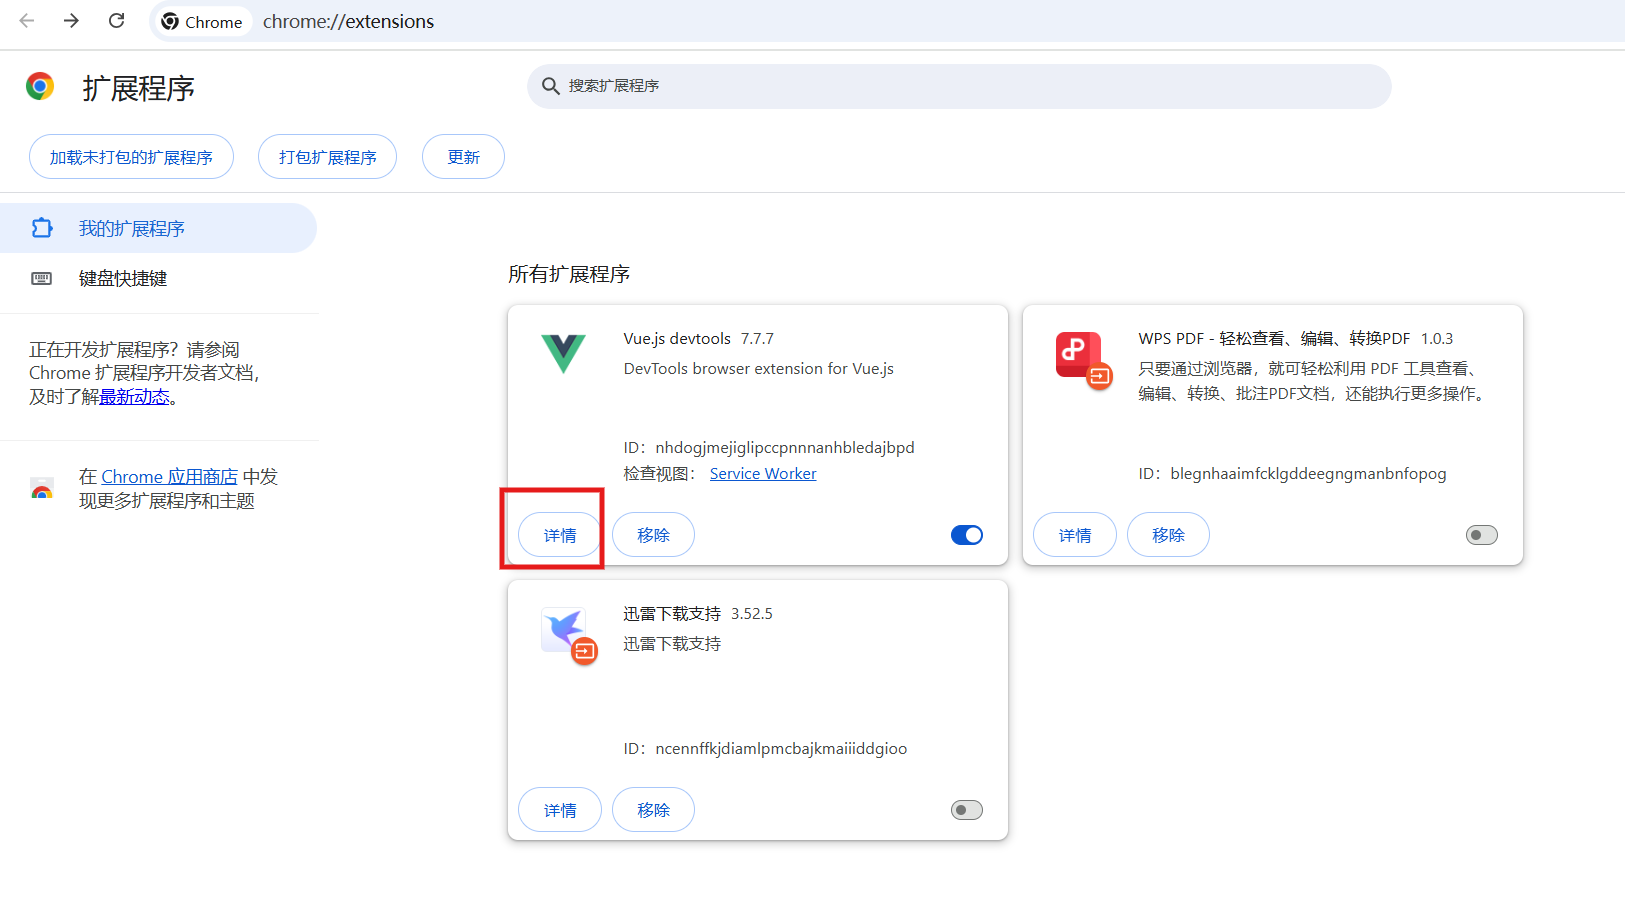Click the Chrome site info chip

(x=202, y=22)
